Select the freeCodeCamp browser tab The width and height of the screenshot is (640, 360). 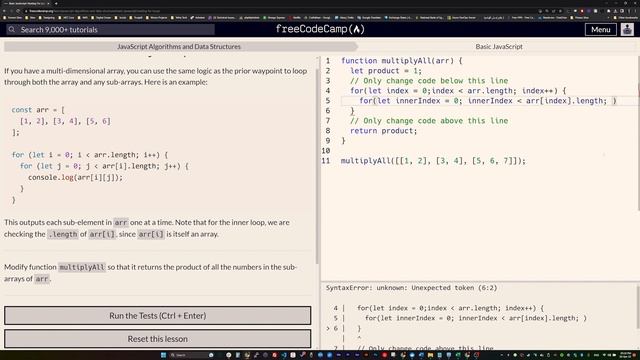click(26, 3)
